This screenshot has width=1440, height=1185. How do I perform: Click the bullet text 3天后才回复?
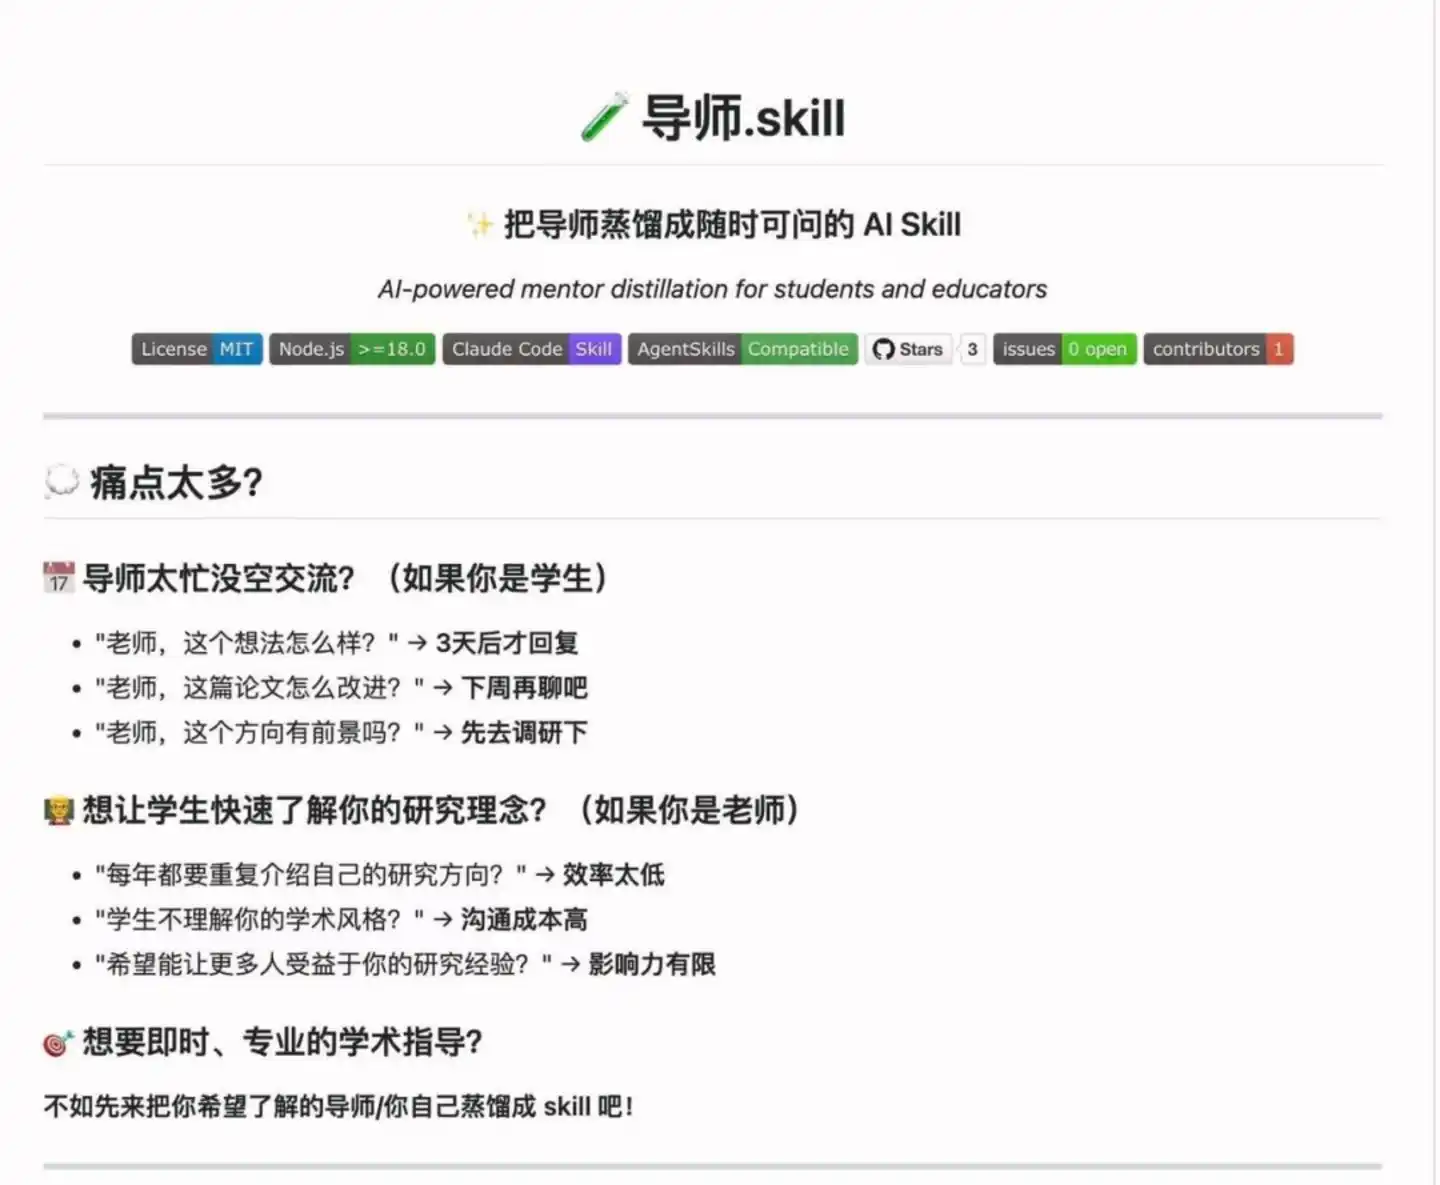(x=507, y=643)
